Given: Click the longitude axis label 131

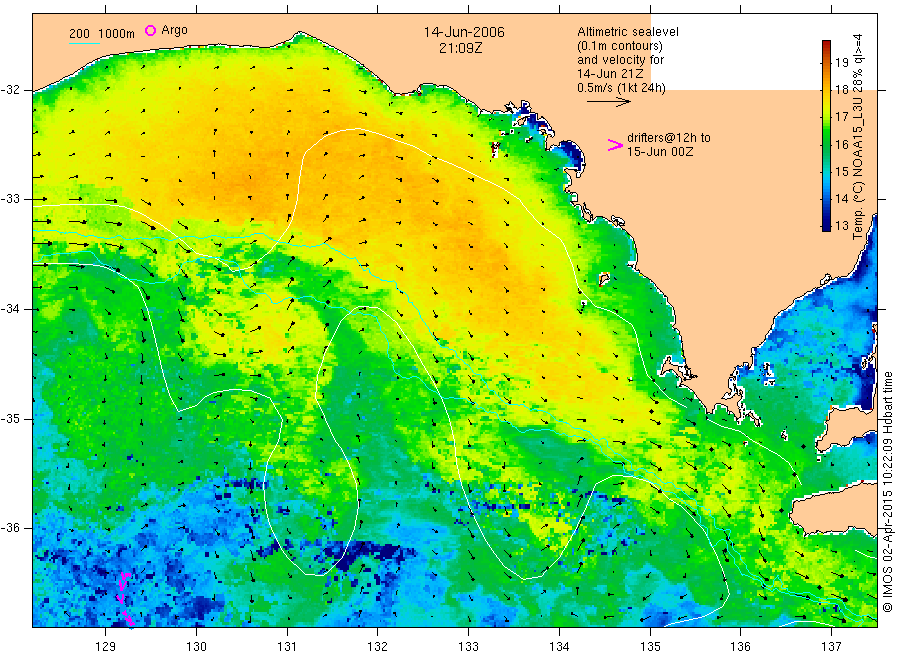Looking at the screenshot, I should pos(287,646).
